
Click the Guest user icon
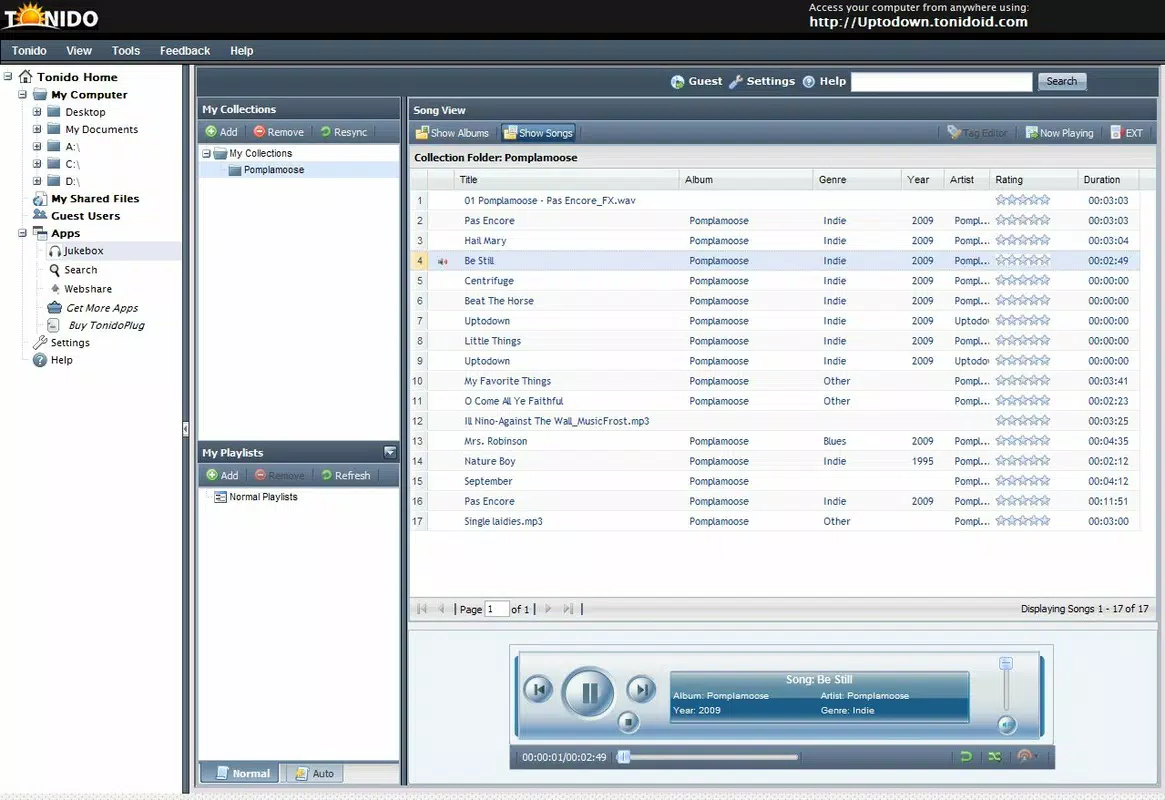pos(678,82)
